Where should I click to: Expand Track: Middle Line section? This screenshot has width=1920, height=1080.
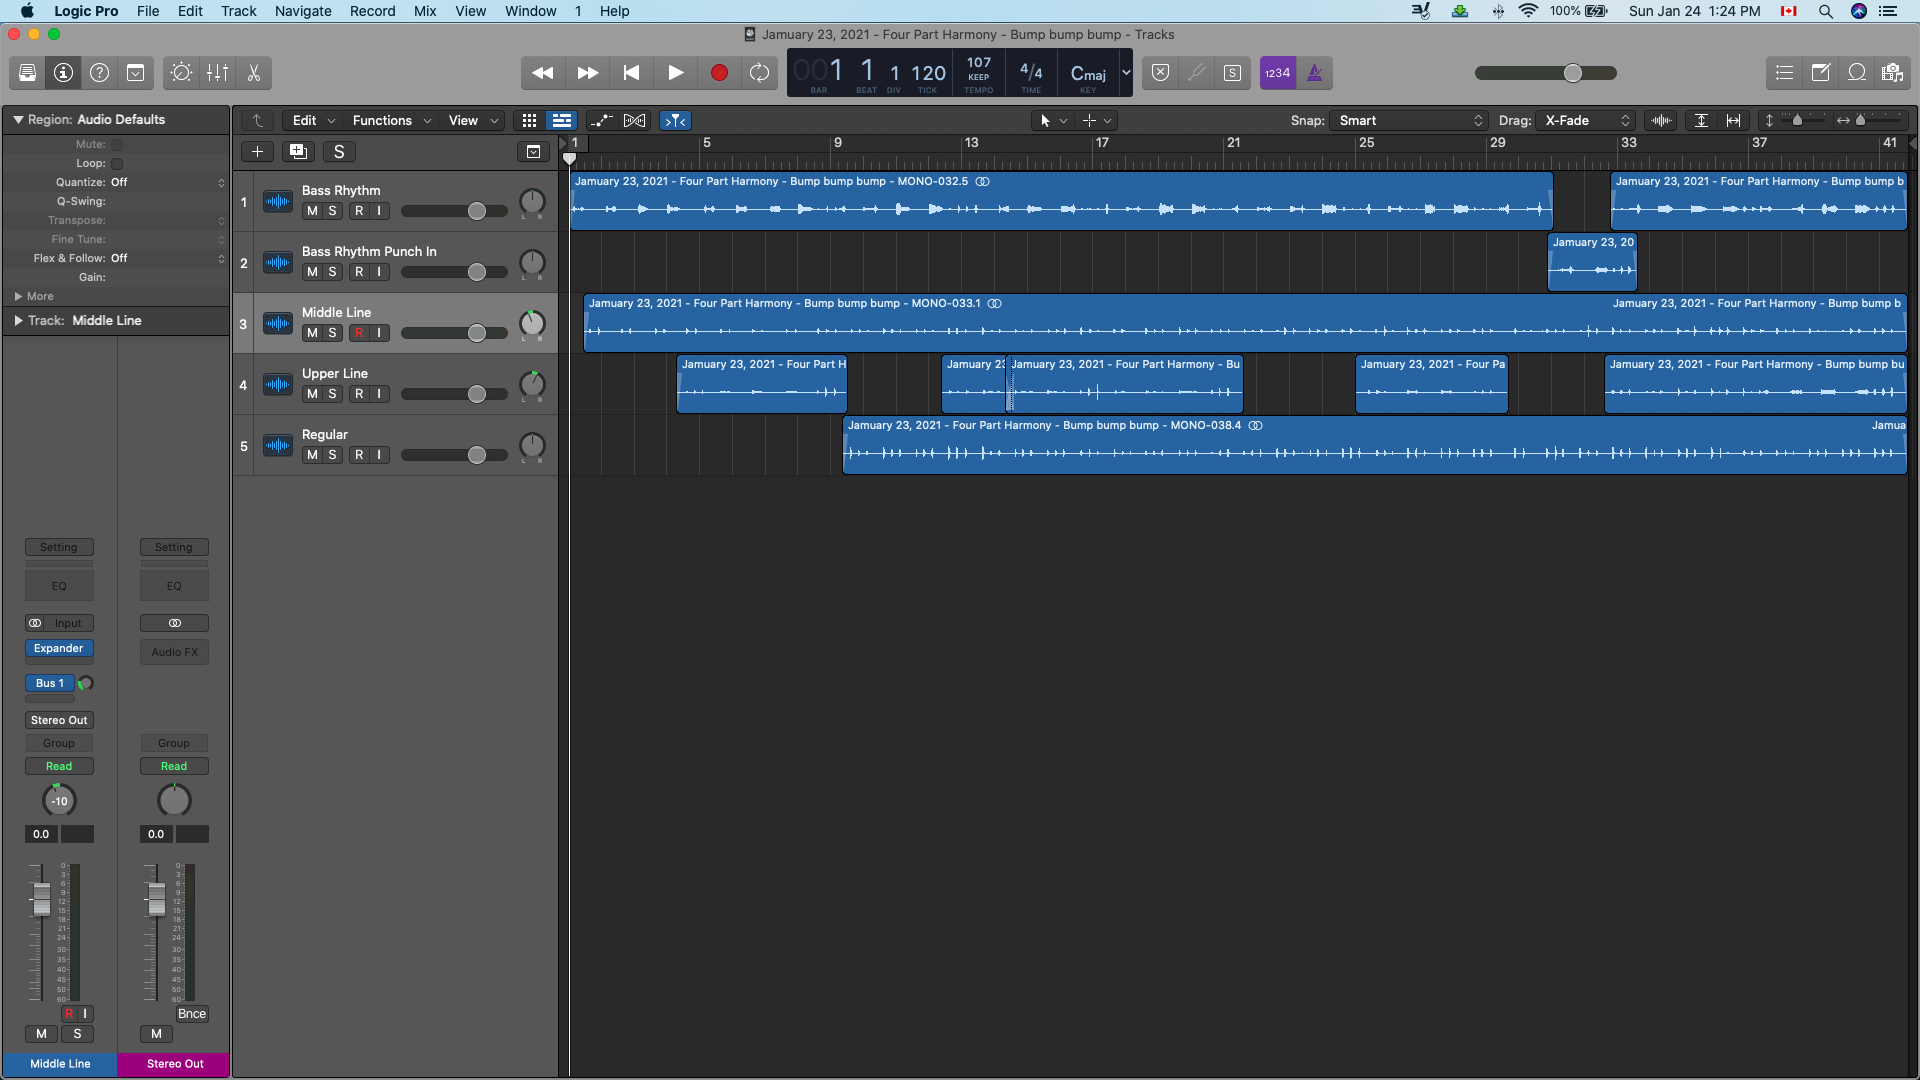[18, 321]
